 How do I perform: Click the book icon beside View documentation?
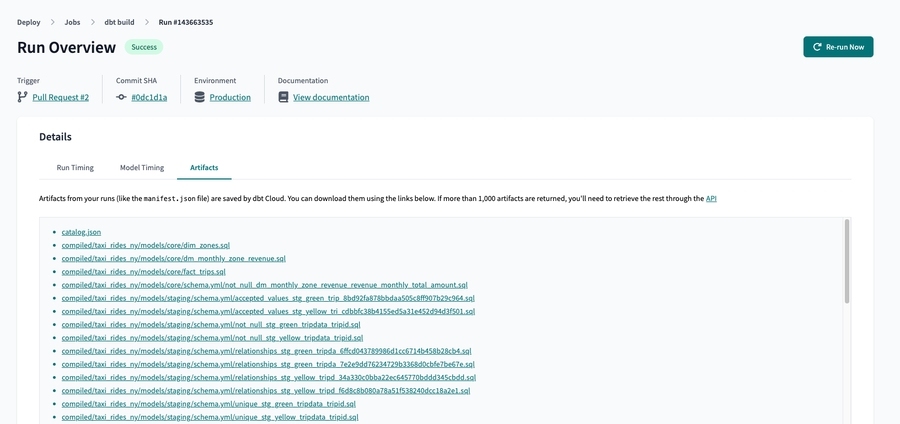[x=283, y=97]
